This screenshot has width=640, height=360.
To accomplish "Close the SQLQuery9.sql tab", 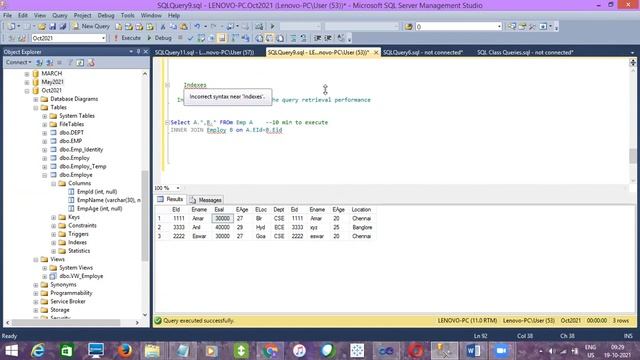I will 376,52.
